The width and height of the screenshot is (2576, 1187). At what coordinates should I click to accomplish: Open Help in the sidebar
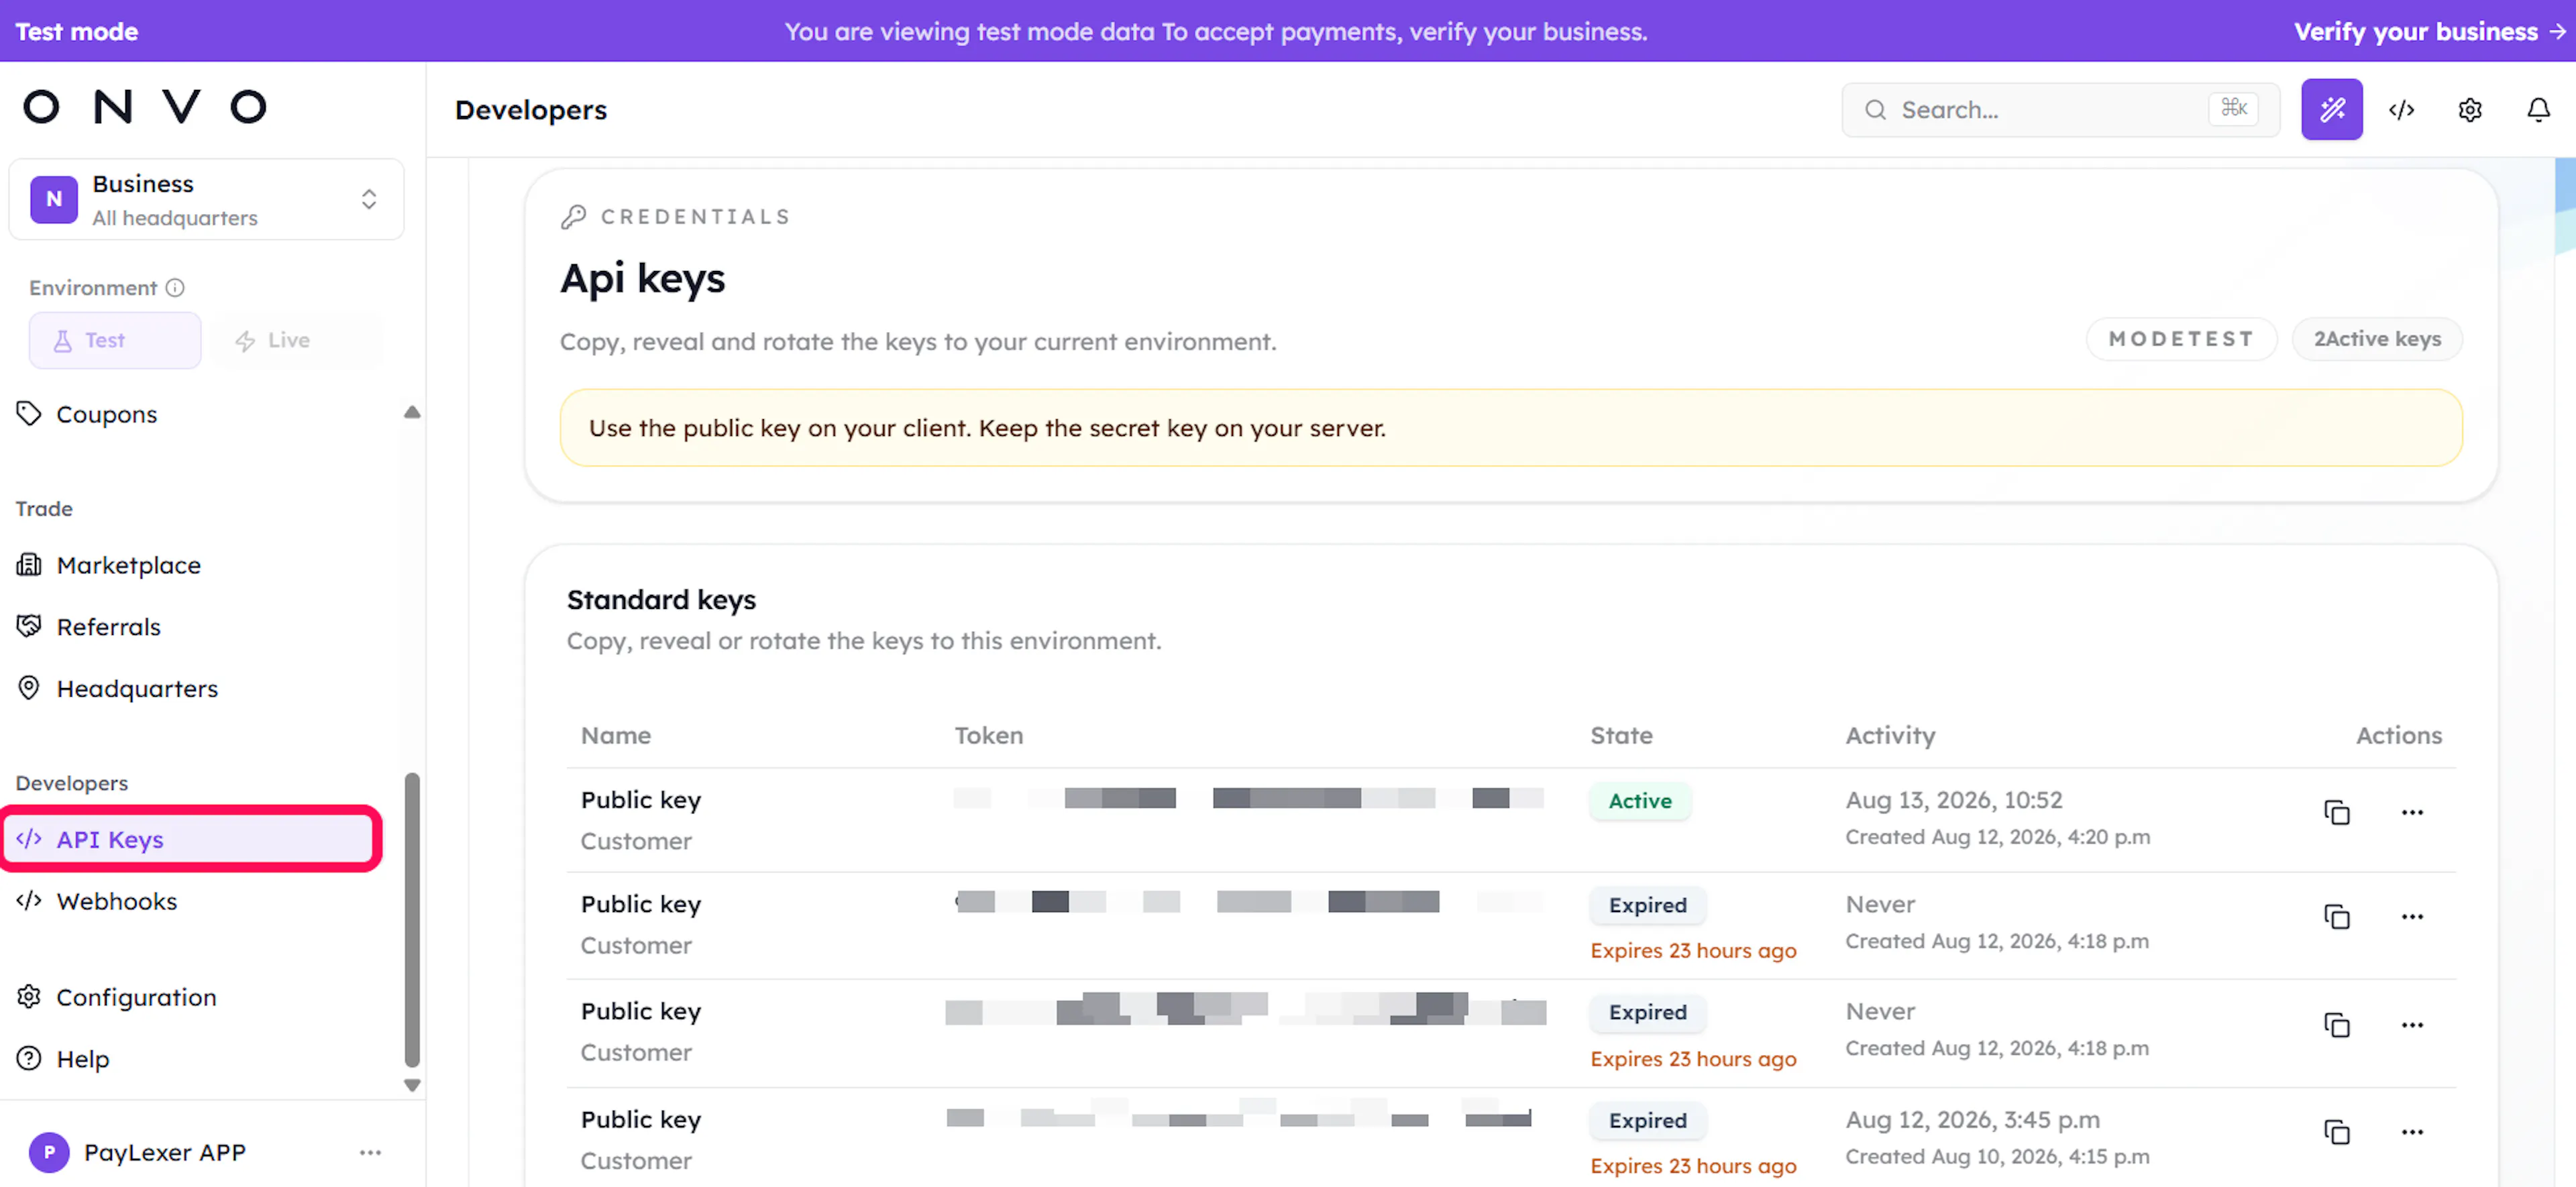click(62, 1059)
